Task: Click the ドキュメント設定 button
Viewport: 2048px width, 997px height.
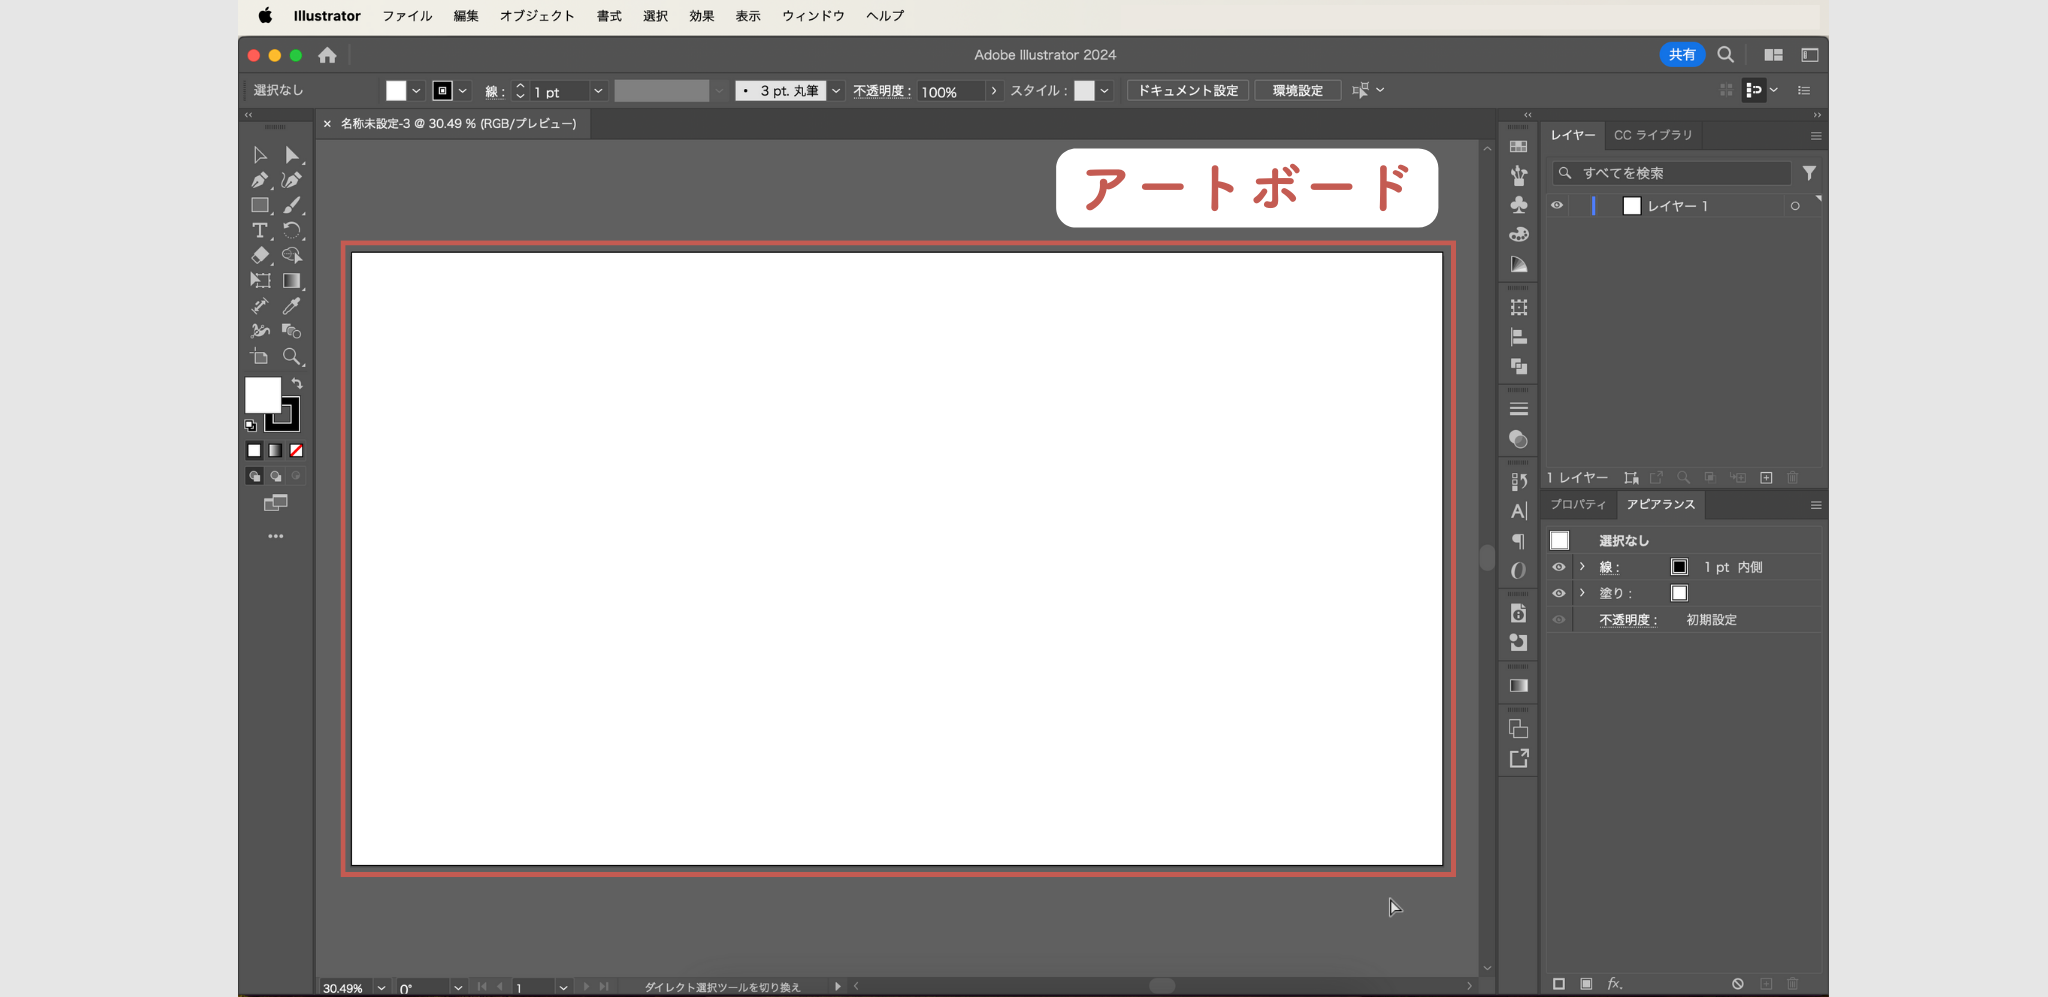Action: click(x=1186, y=90)
